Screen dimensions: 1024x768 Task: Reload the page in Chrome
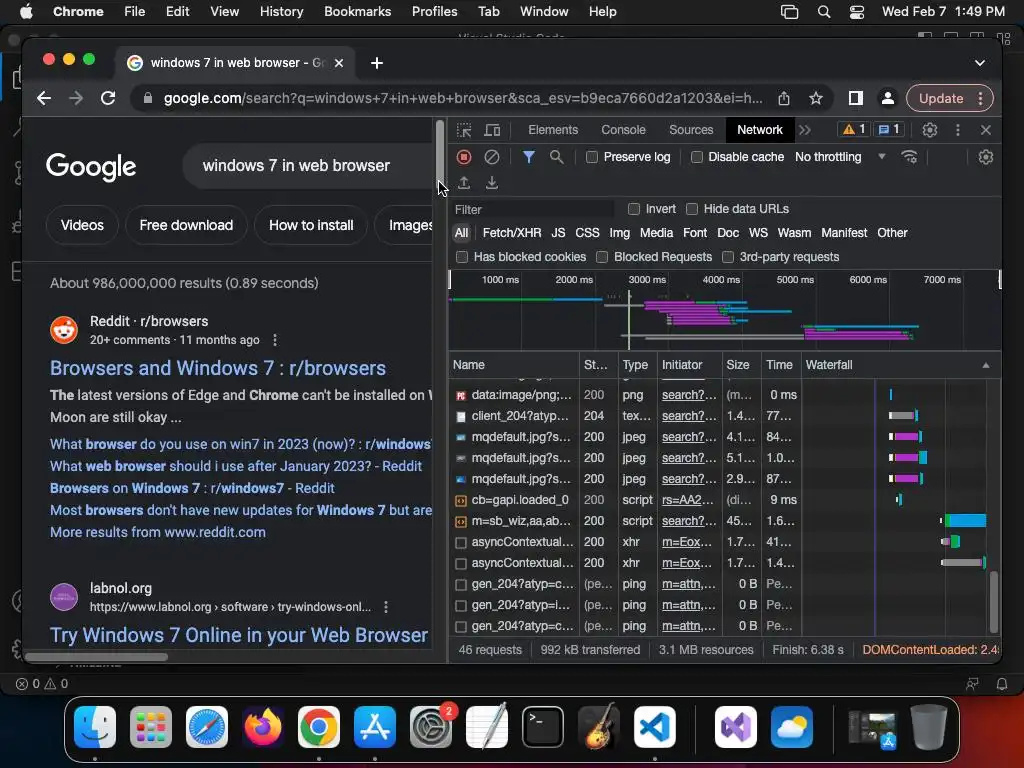(x=108, y=98)
